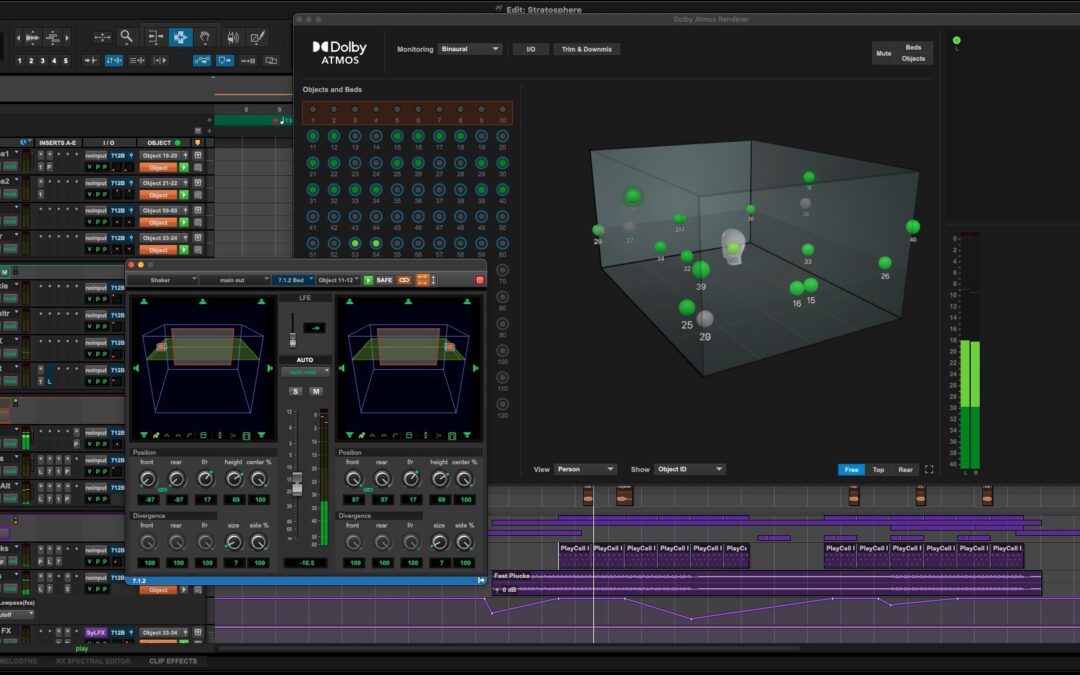This screenshot has height=675, width=1080.
Task: Select object 25 in the 3D room
Action: (x=687, y=307)
